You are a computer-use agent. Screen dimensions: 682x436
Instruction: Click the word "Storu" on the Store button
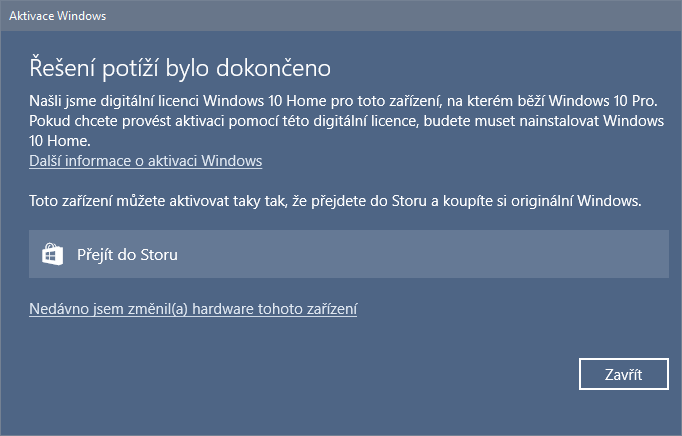[x=158, y=254]
